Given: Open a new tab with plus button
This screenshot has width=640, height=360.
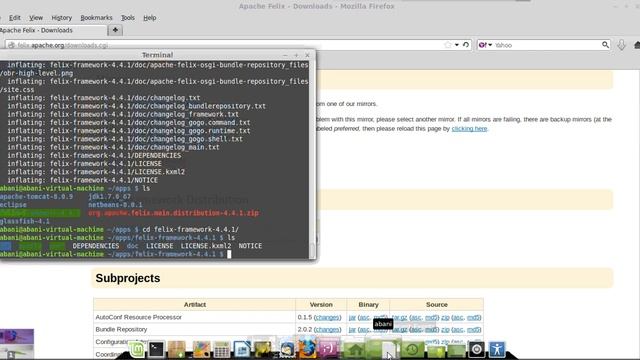Looking at the screenshot, I should [115, 30].
